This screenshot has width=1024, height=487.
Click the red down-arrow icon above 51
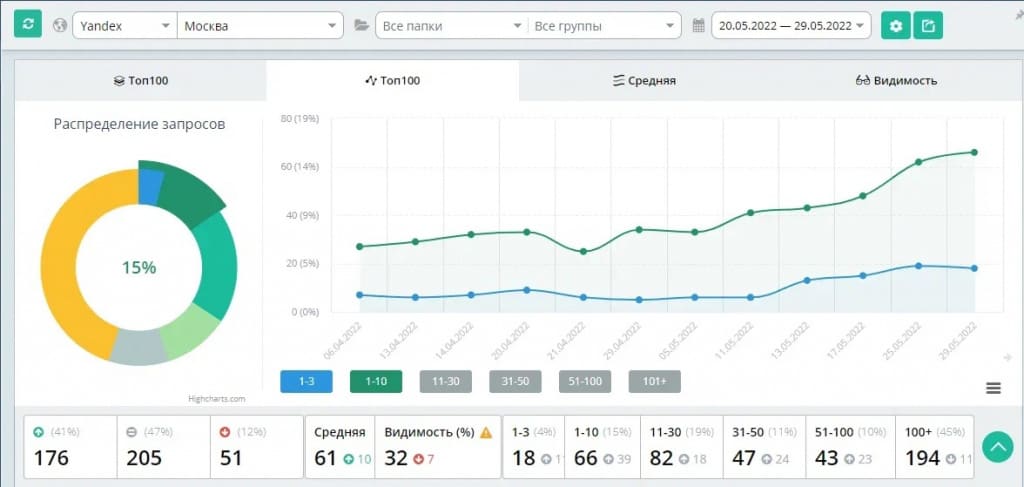click(225, 432)
